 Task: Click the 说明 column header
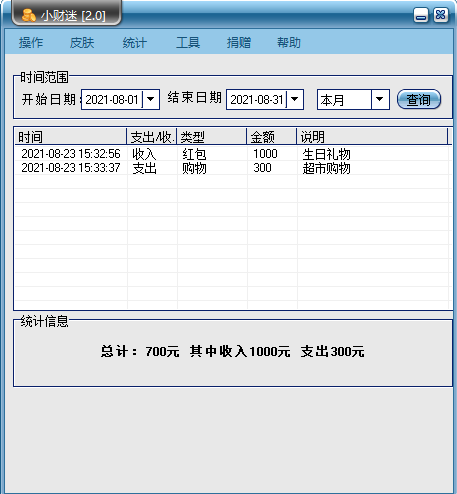pyautogui.click(x=372, y=137)
